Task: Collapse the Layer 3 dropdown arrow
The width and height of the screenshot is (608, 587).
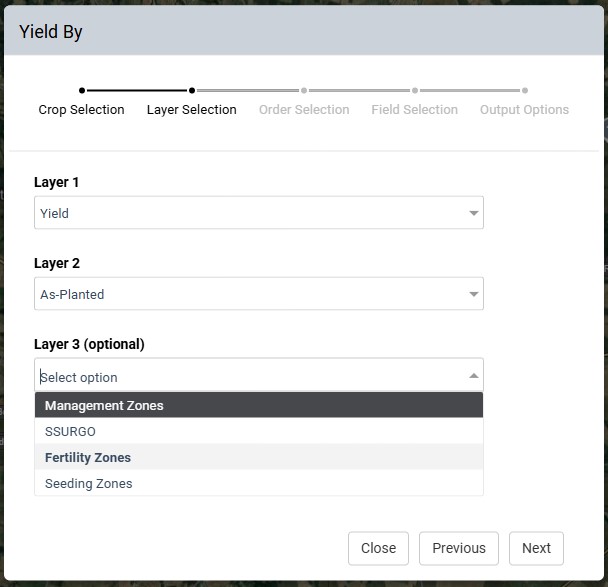Action: [x=473, y=375]
